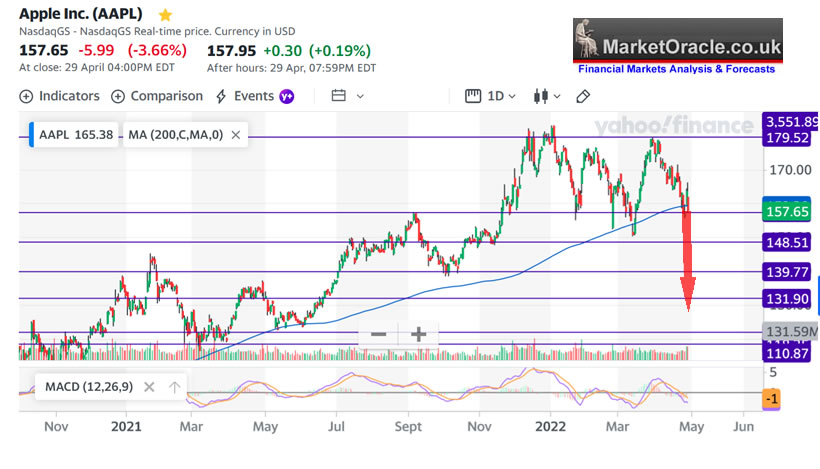820x469 pixels.
Task: Click the MACD (12,26,9) label
Action: coord(89,387)
